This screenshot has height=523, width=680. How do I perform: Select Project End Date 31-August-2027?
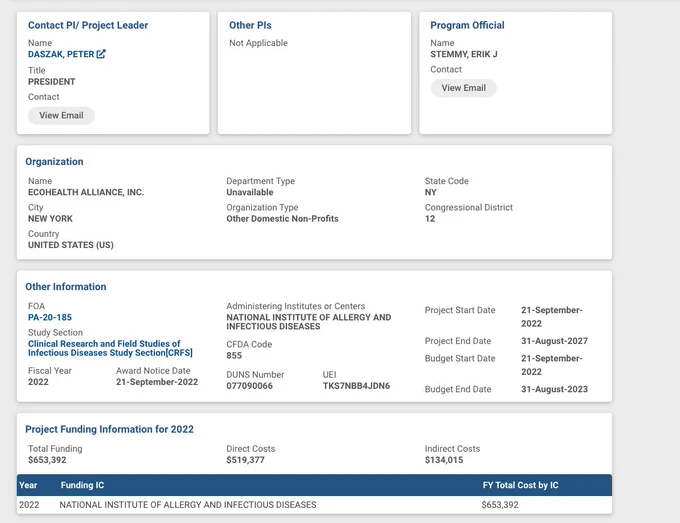554,341
